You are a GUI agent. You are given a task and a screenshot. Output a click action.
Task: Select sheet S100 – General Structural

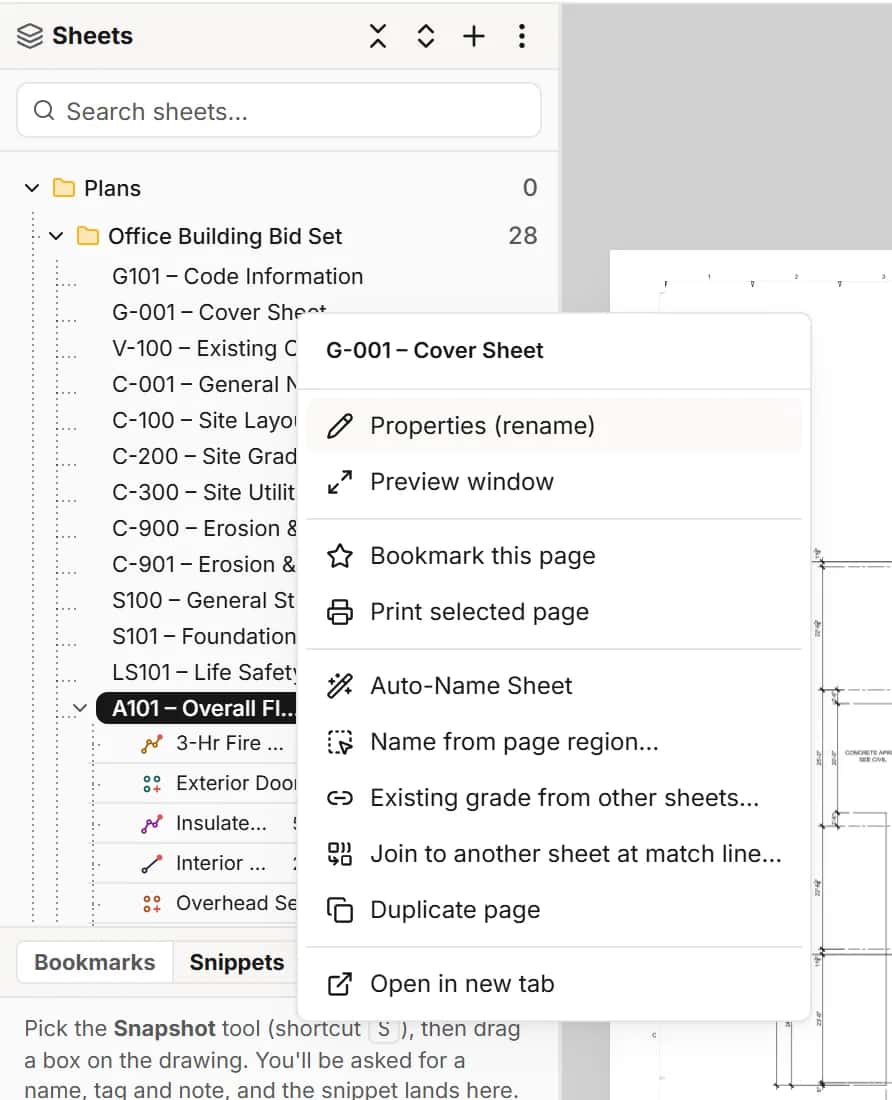pyautogui.click(x=205, y=601)
